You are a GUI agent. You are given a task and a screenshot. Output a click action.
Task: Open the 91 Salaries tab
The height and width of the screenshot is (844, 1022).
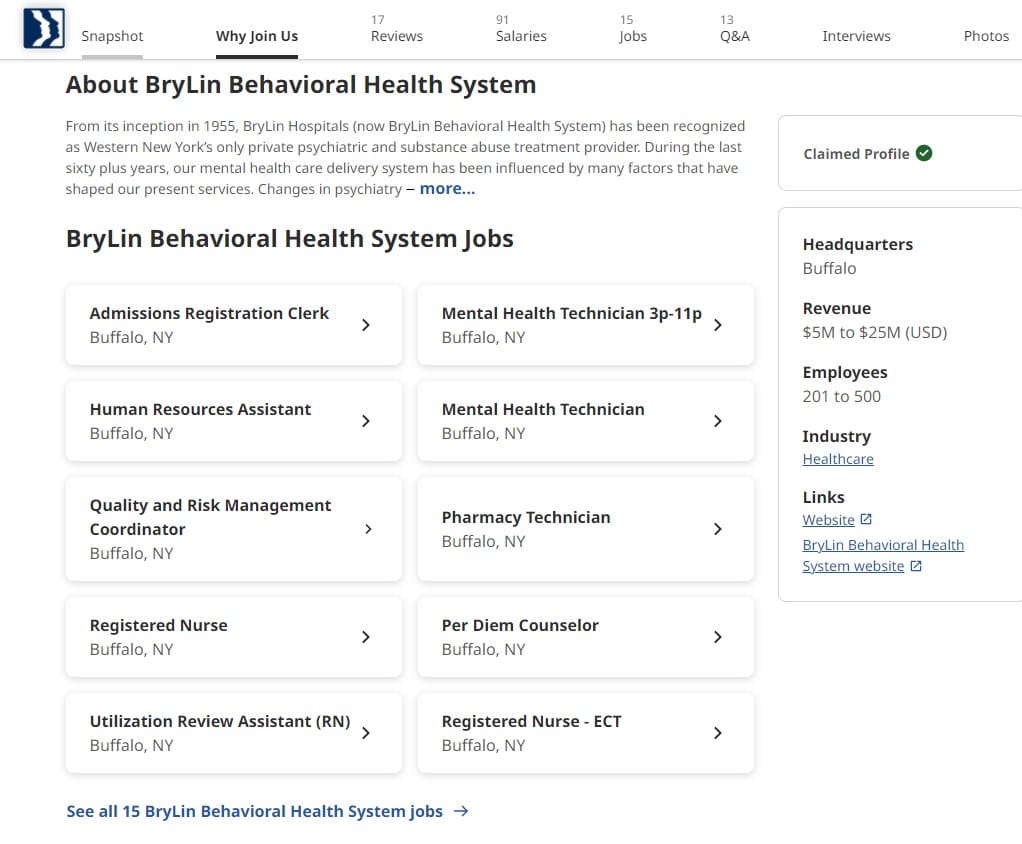521,29
